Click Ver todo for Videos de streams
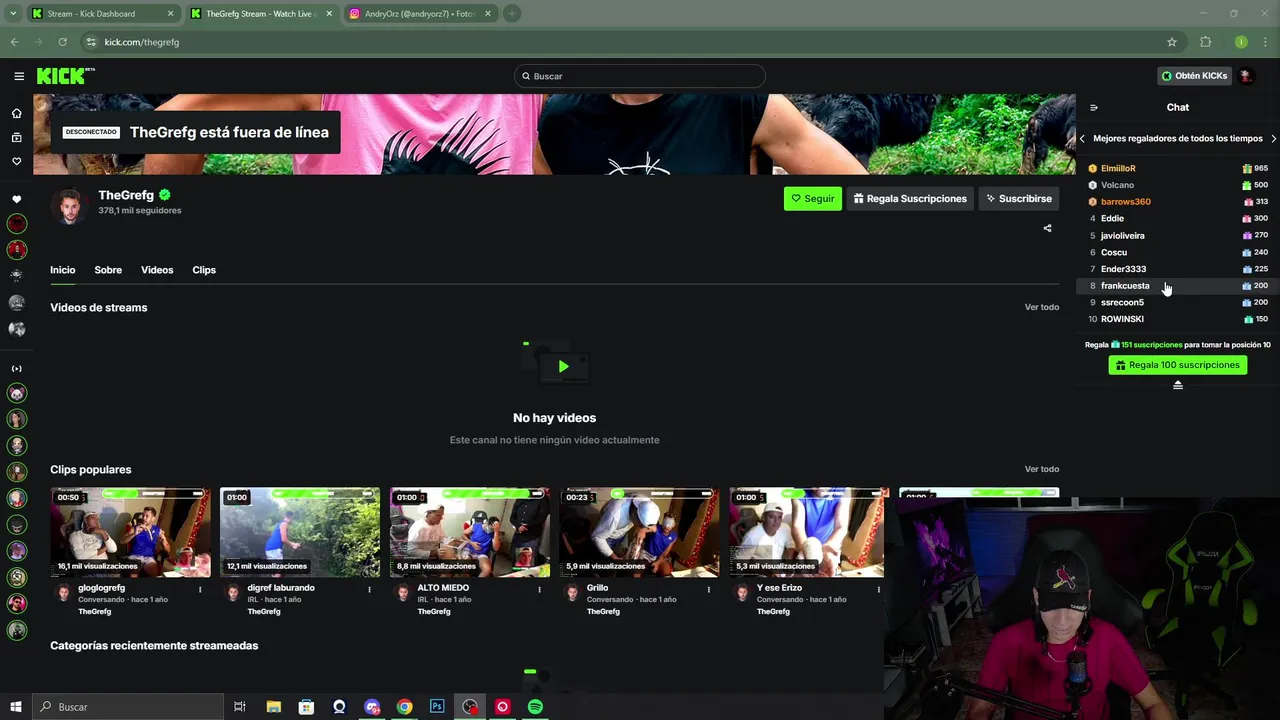This screenshot has height=720, width=1280. tap(1042, 307)
